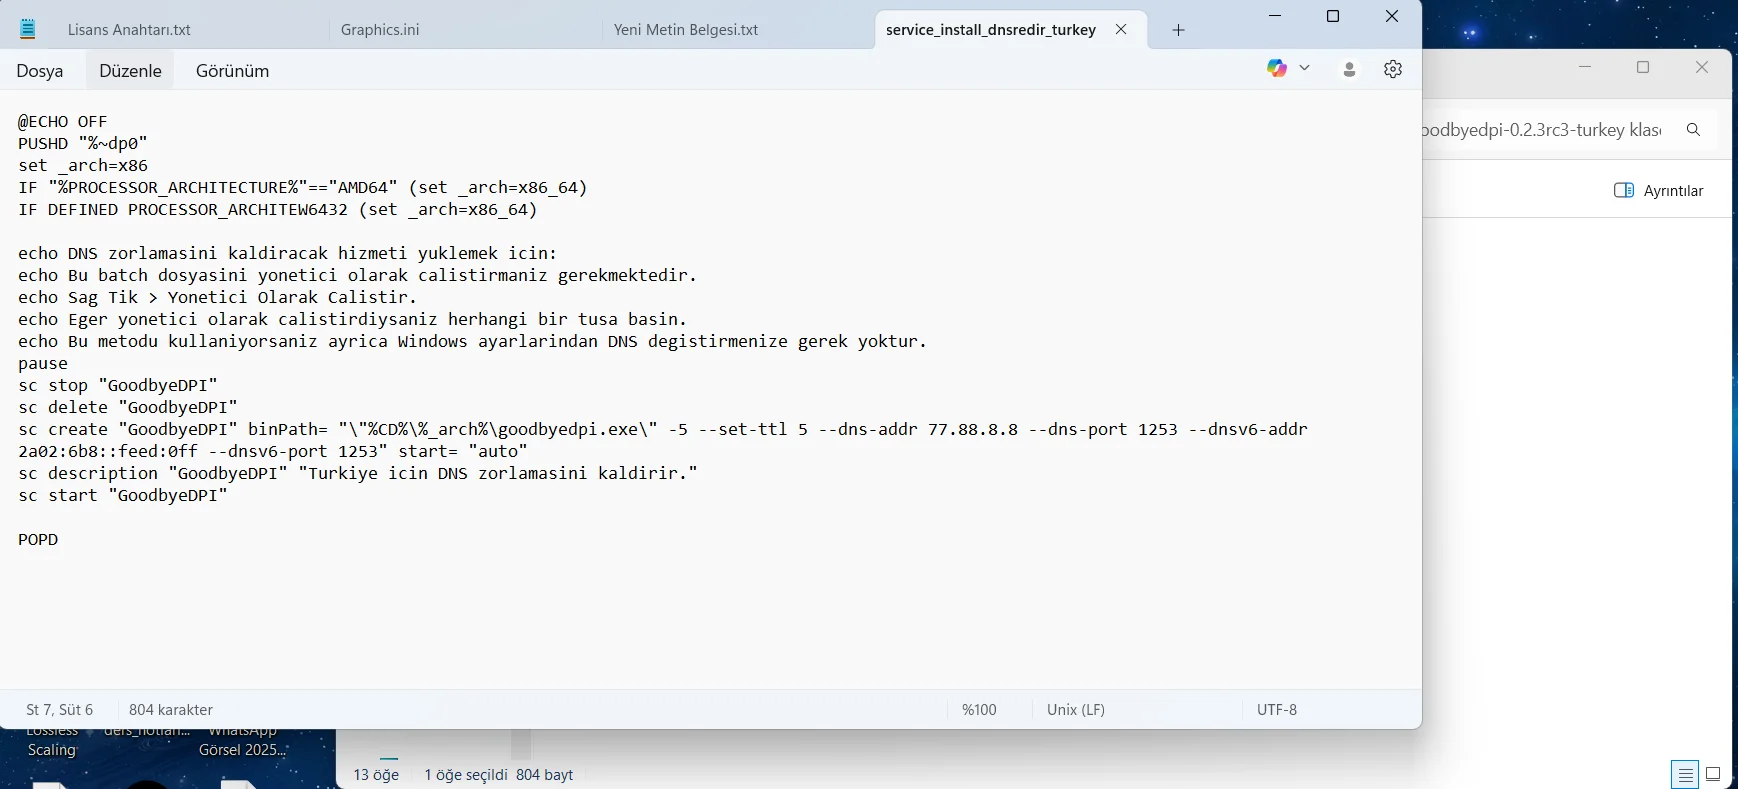
Task: Click the 'set _arch=x86' line
Action: coord(83,166)
